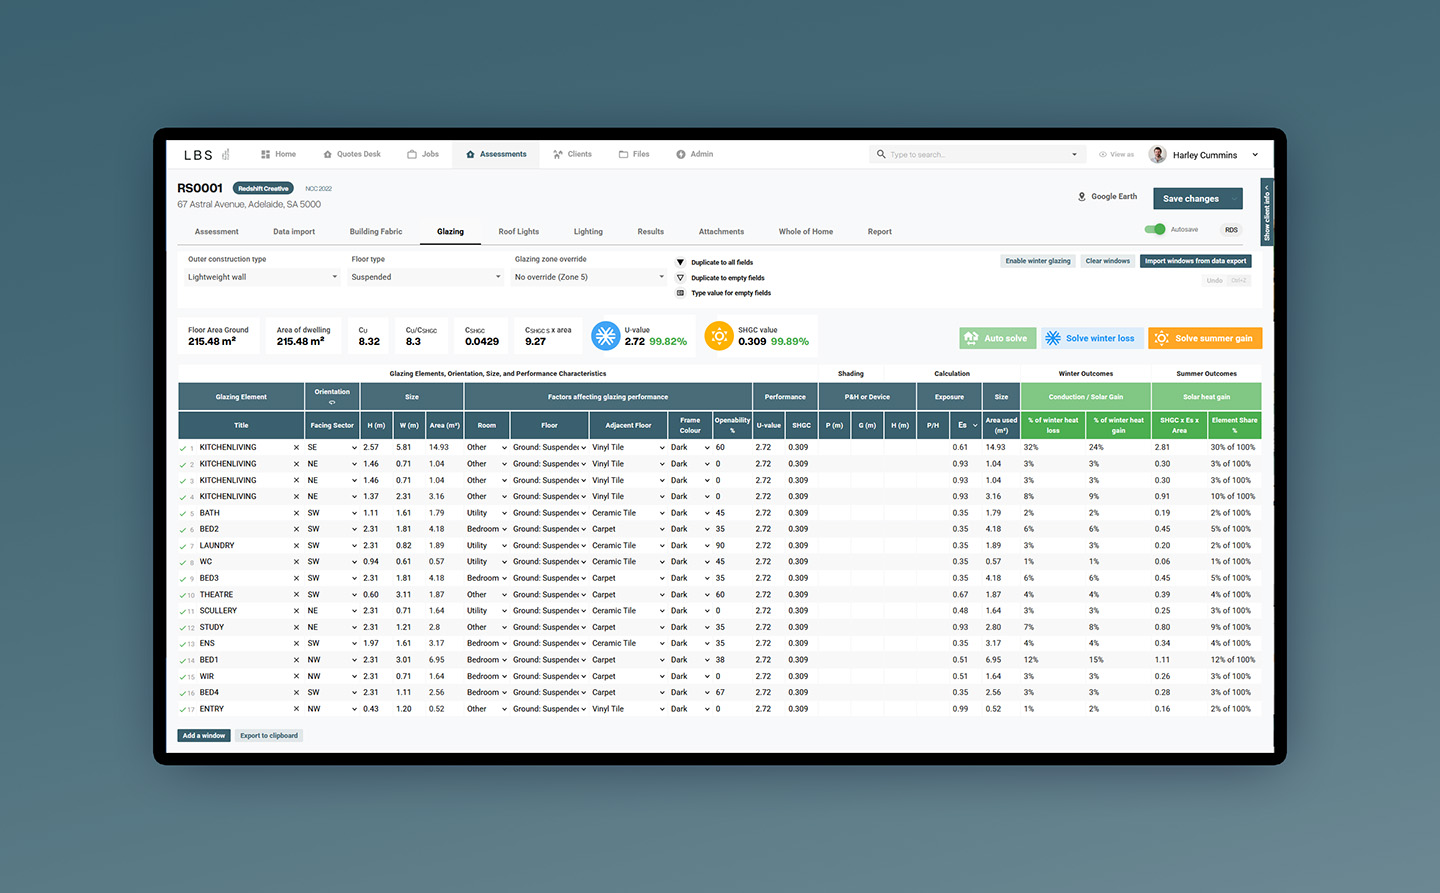The height and width of the screenshot is (893, 1440).
Task: Open the search field dropdown arrow
Action: (x=1075, y=154)
